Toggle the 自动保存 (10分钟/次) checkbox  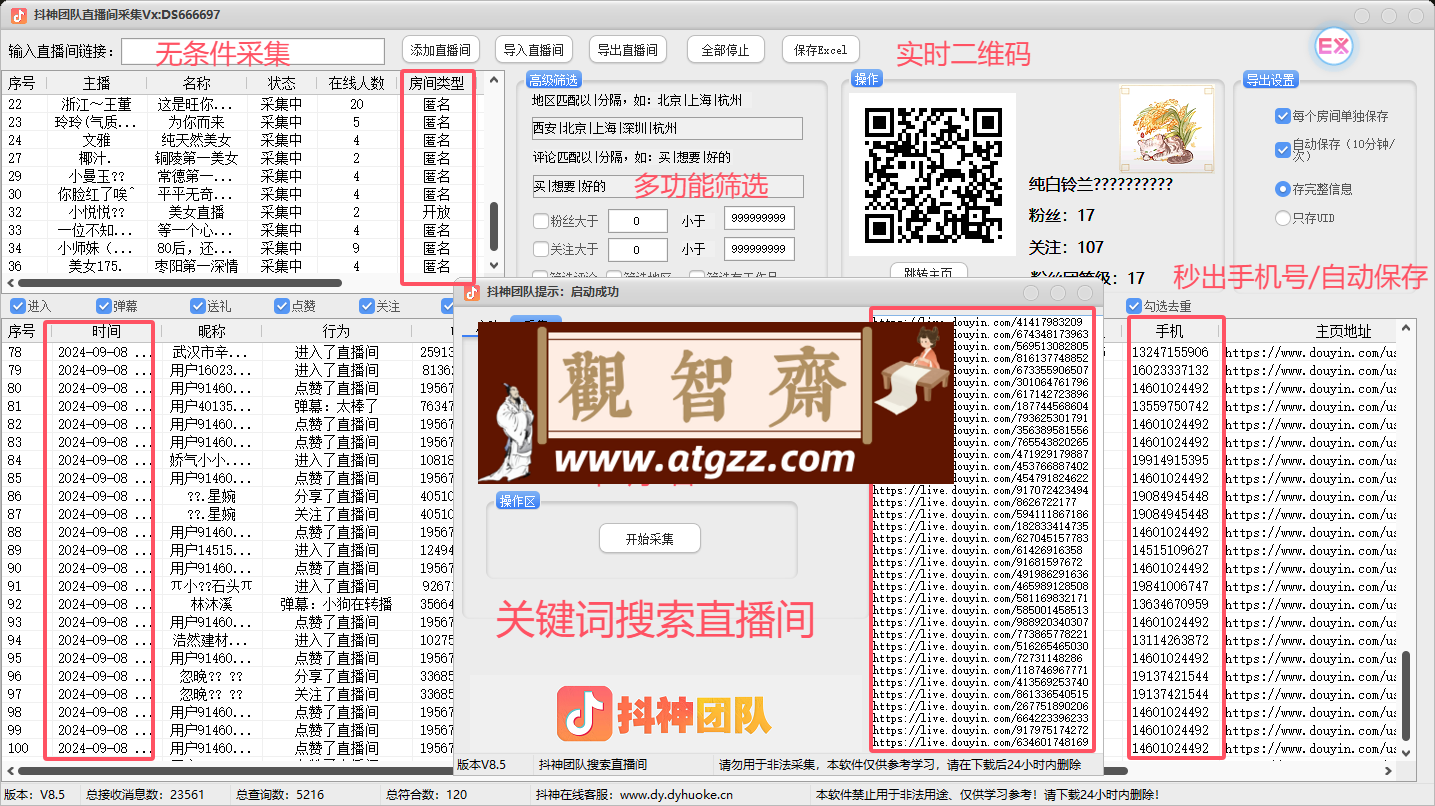[x=1283, y=149]
